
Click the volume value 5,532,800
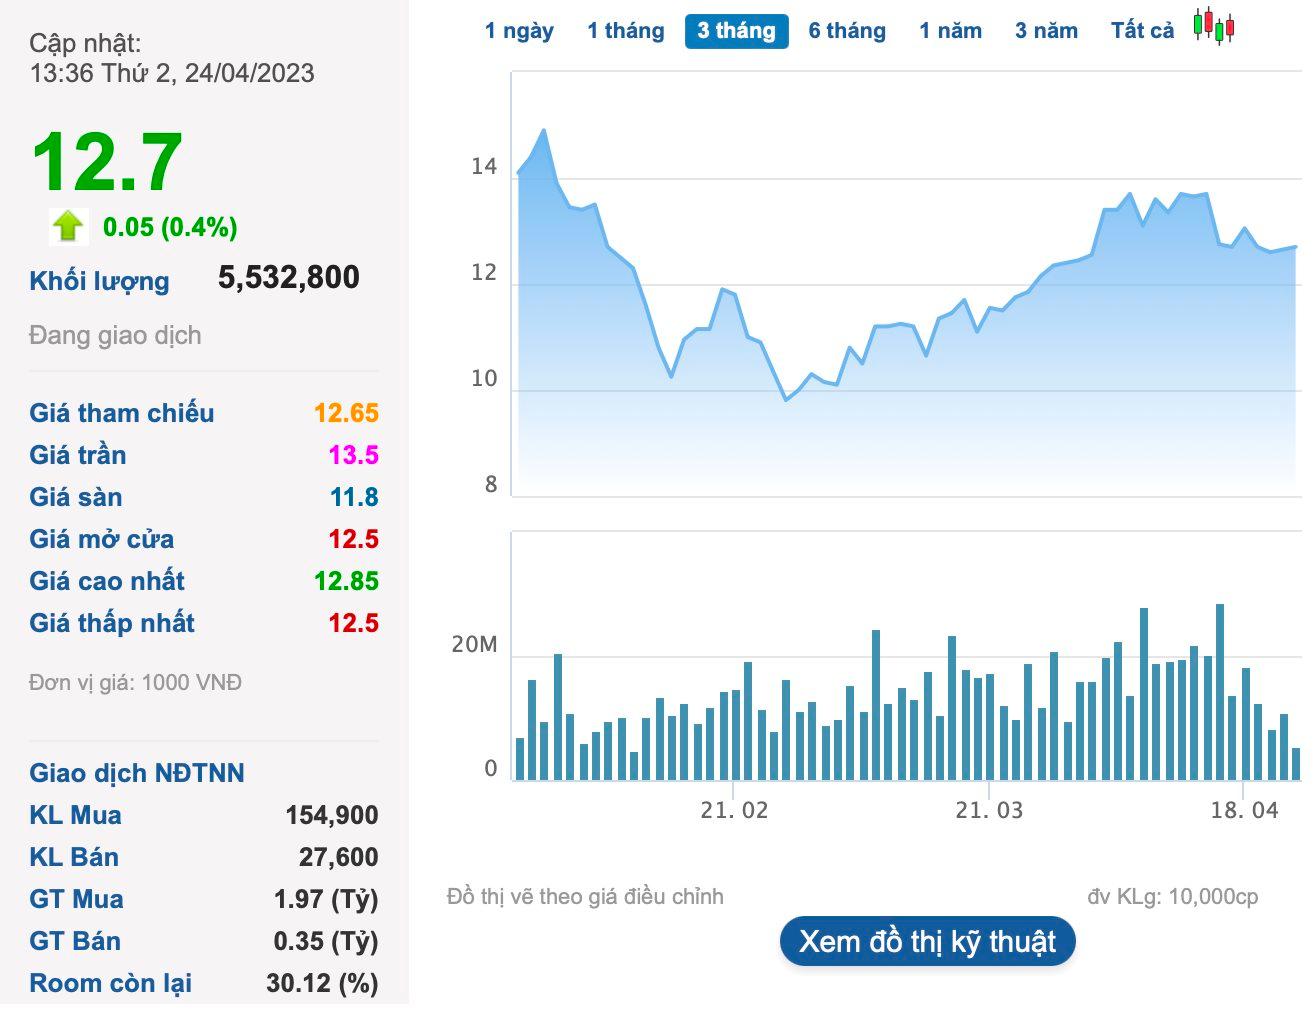289,277
